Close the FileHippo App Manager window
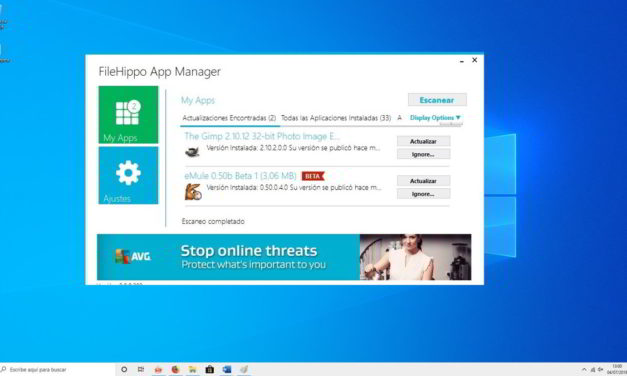Image resolution: width=627 pixels, height=376 pixels. point(475,60)
